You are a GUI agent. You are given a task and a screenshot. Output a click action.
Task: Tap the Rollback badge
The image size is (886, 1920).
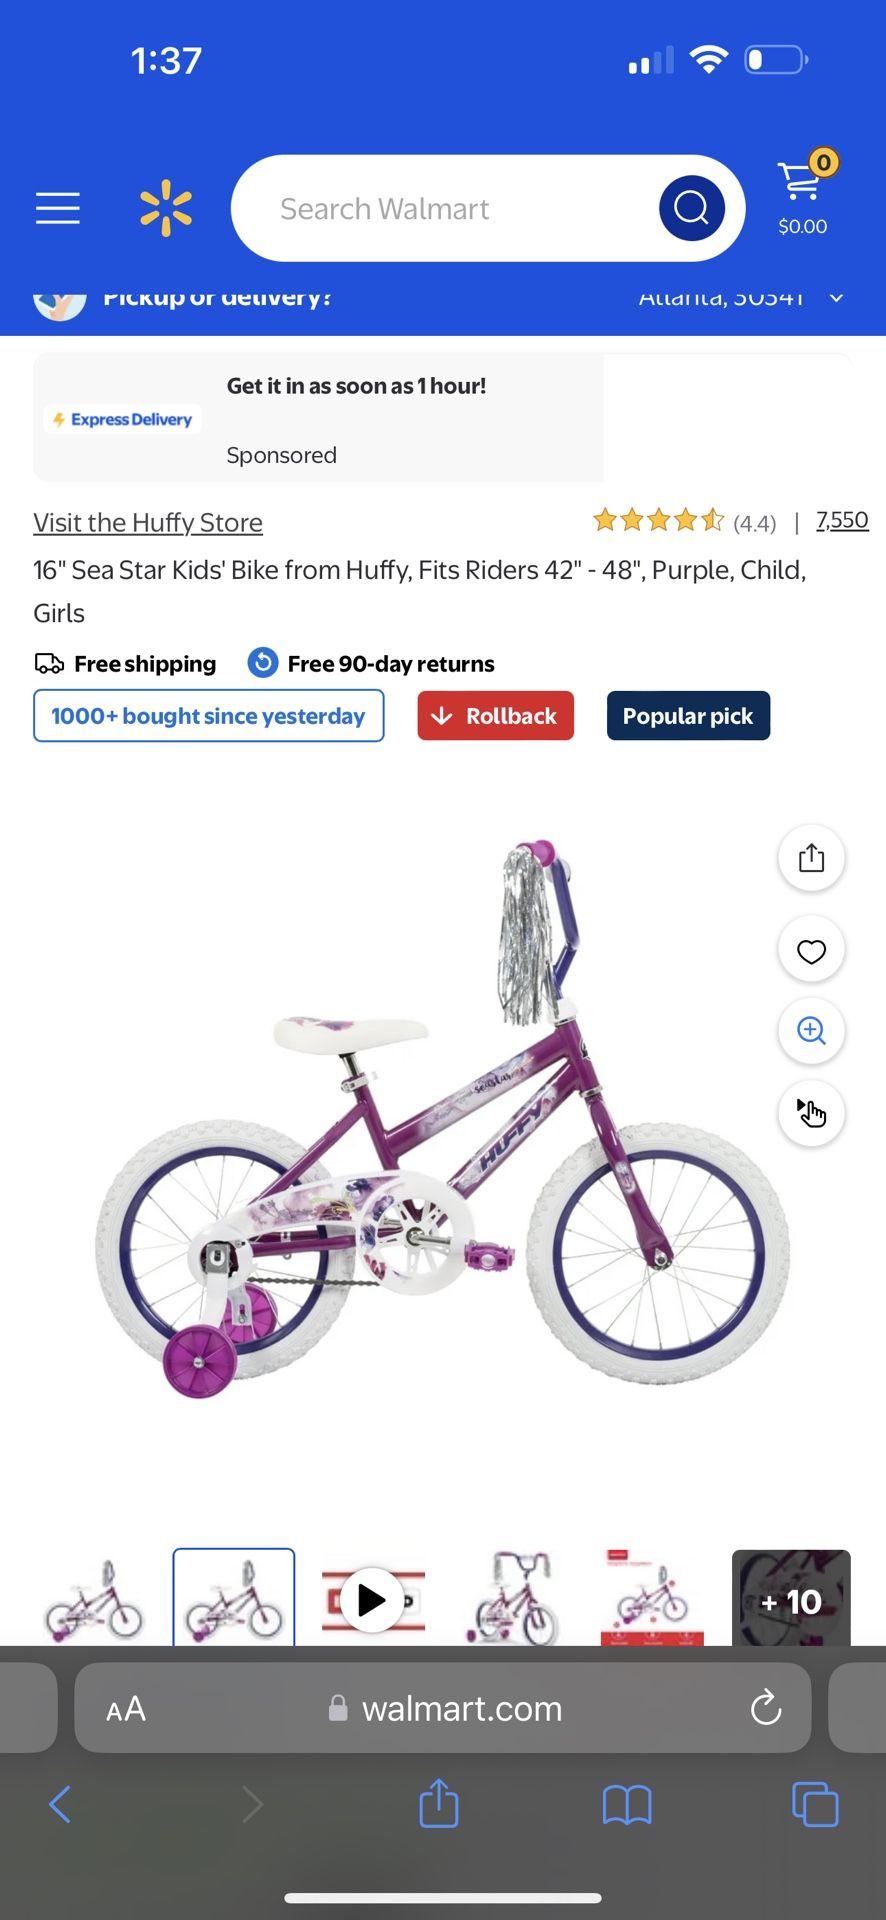496,716
